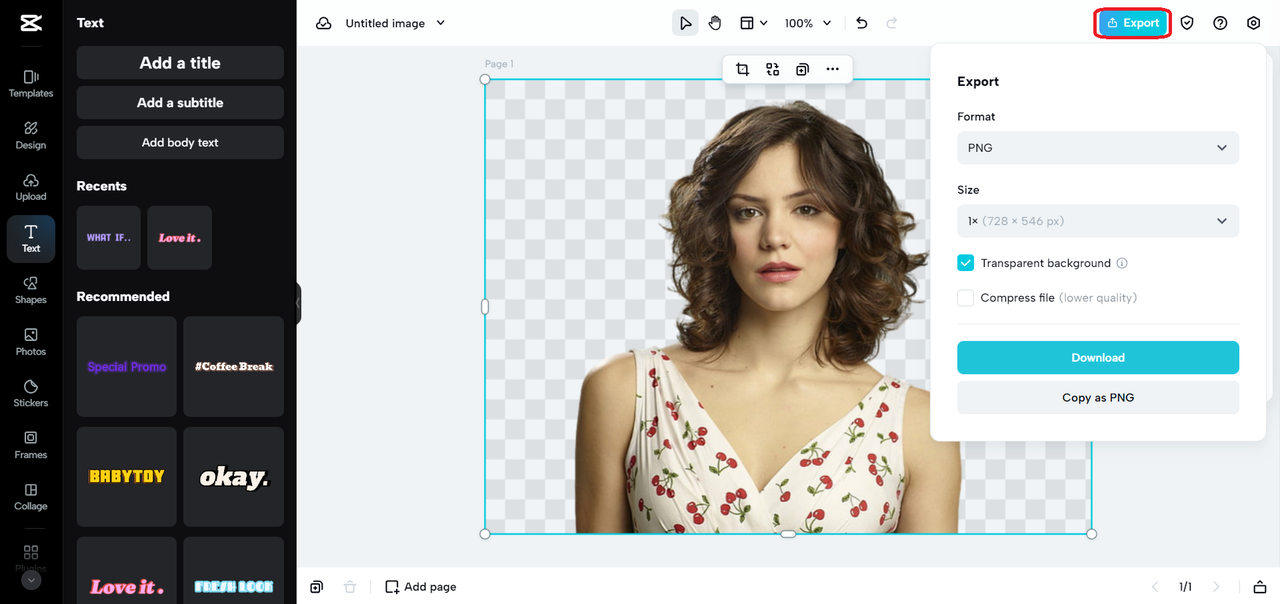Image resolution: width=1280 pixels, height=604 pixels.
Task: Go to next page arrow
Action: coord(1217,587)
